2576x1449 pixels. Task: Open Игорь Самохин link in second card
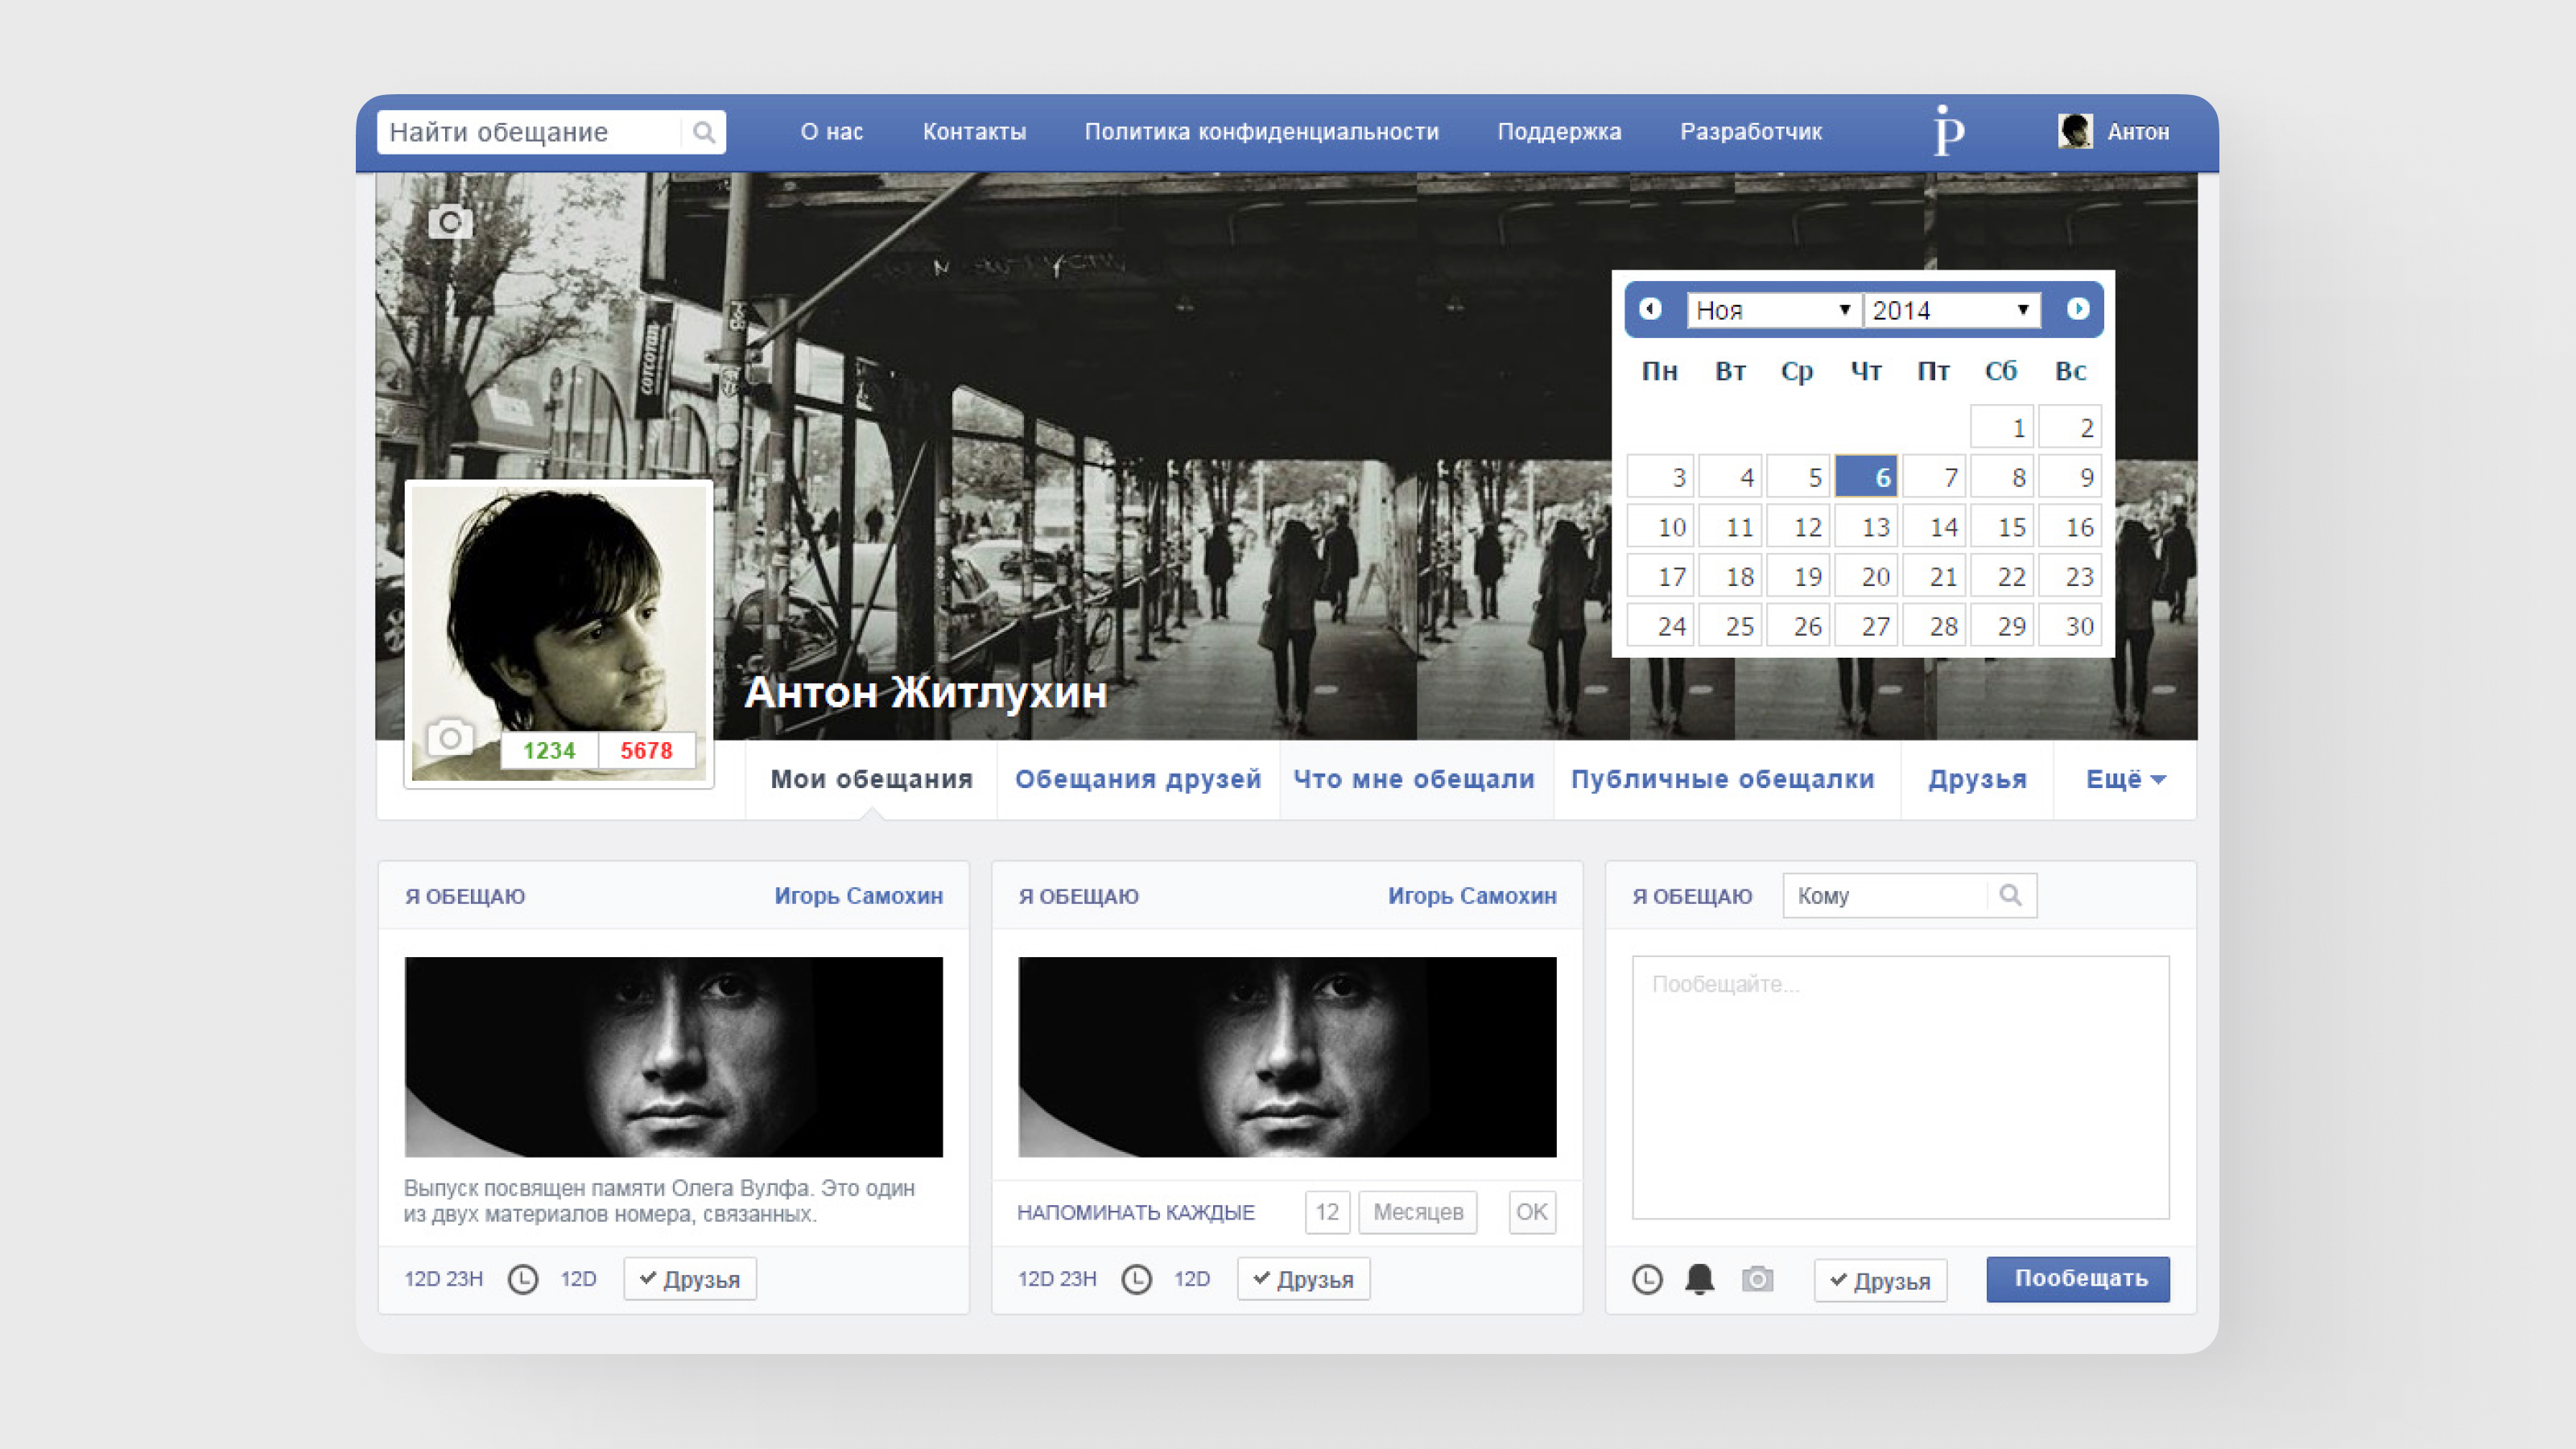coord(1472,896)
